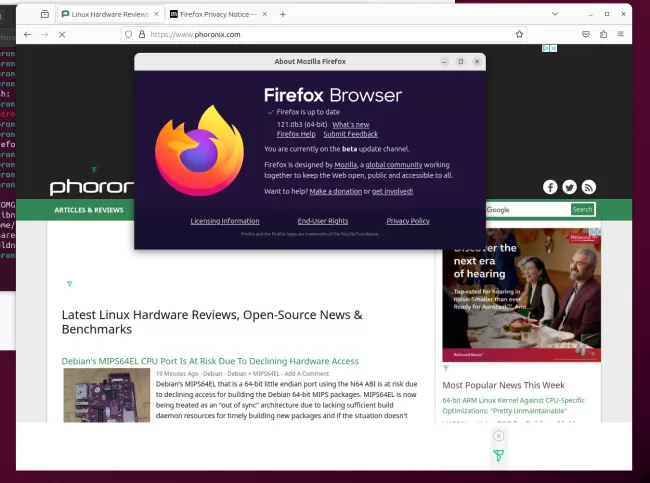
Task: Click the 'Firefox is up to date' status text
Action: click(308, 112)
